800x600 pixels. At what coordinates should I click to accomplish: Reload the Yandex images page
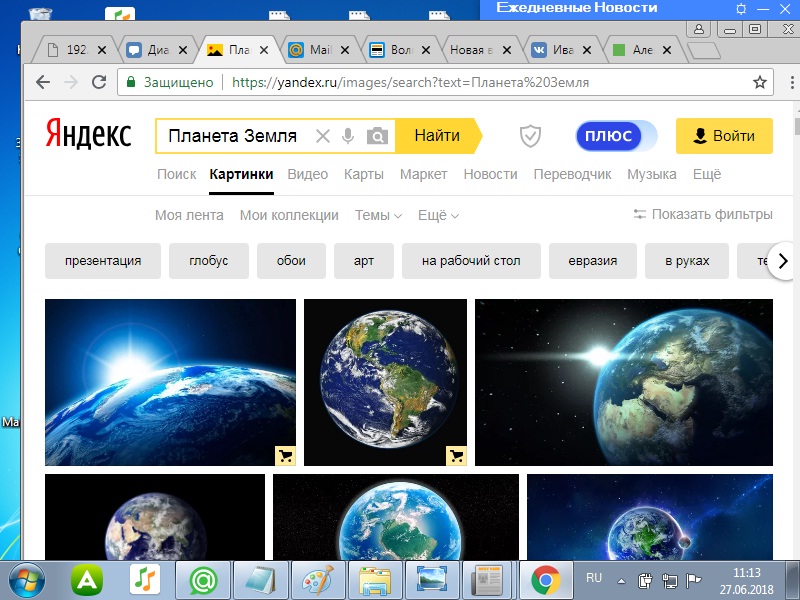(x=98, y=82)
